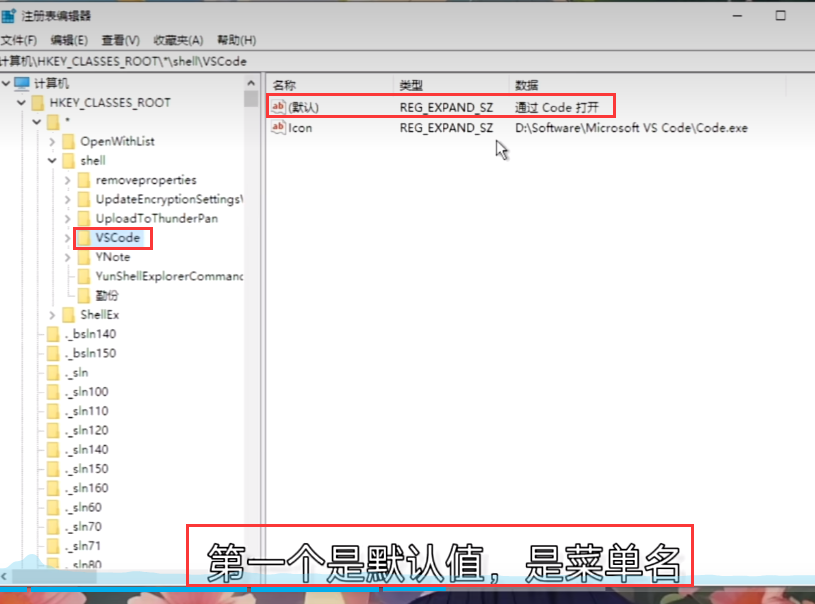
Task: Click the HKEY_CLASSES_ROOT folder icon
Action: (x=38, y=103)
